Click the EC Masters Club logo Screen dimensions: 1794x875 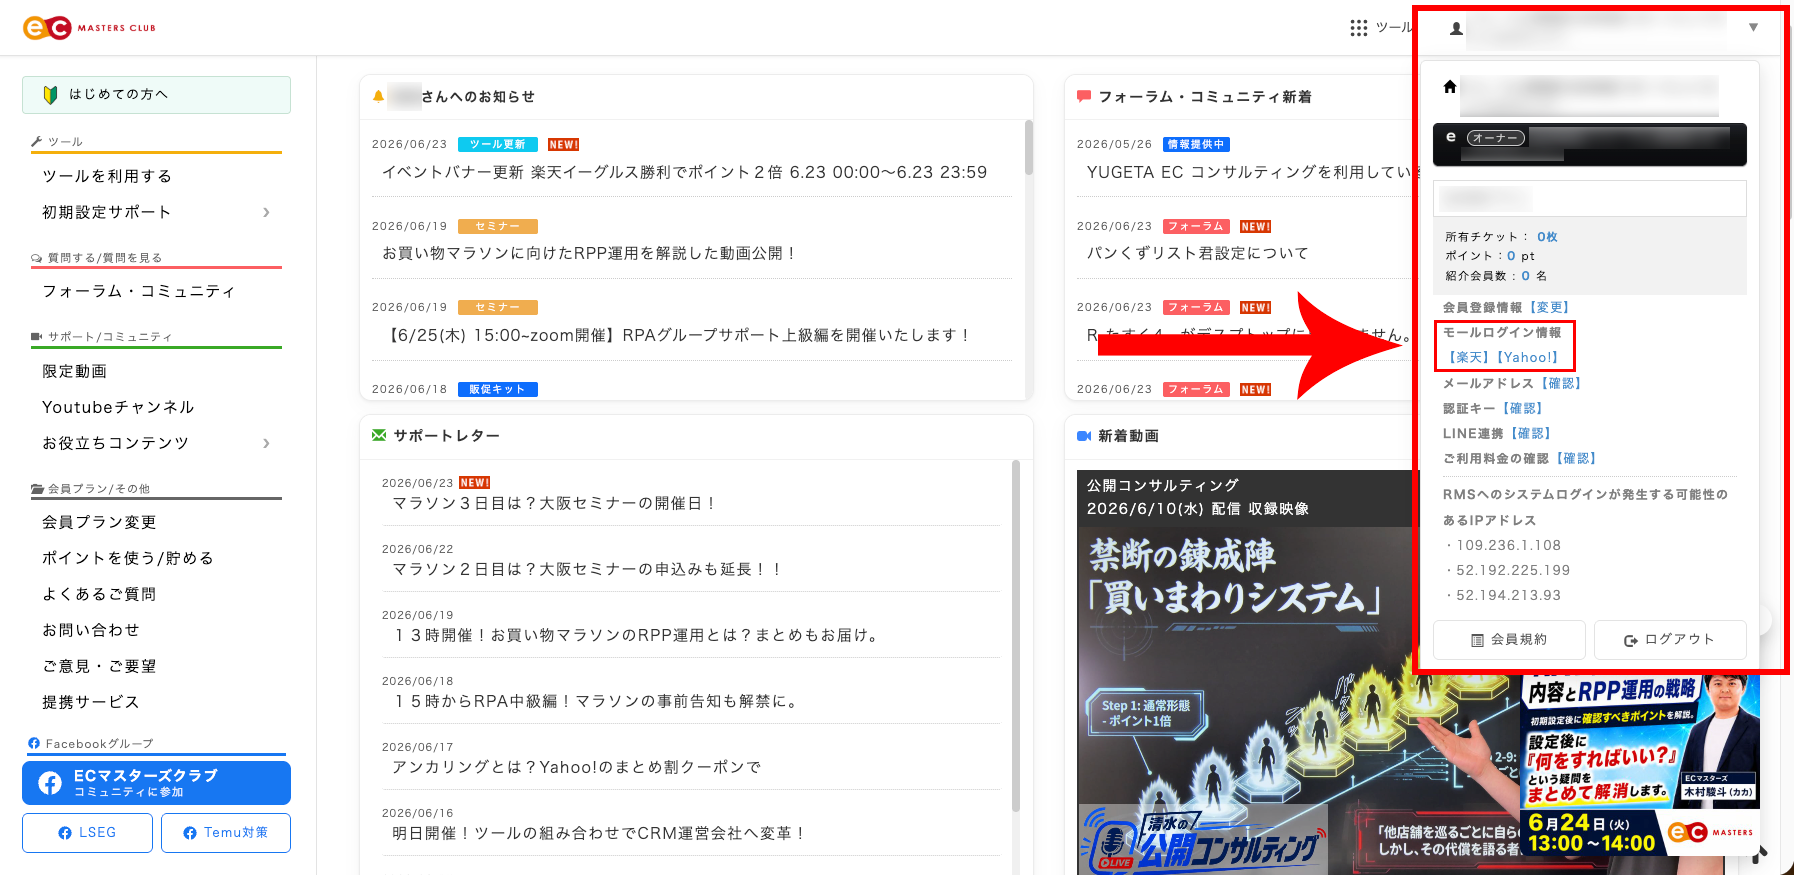pos(89,28)
